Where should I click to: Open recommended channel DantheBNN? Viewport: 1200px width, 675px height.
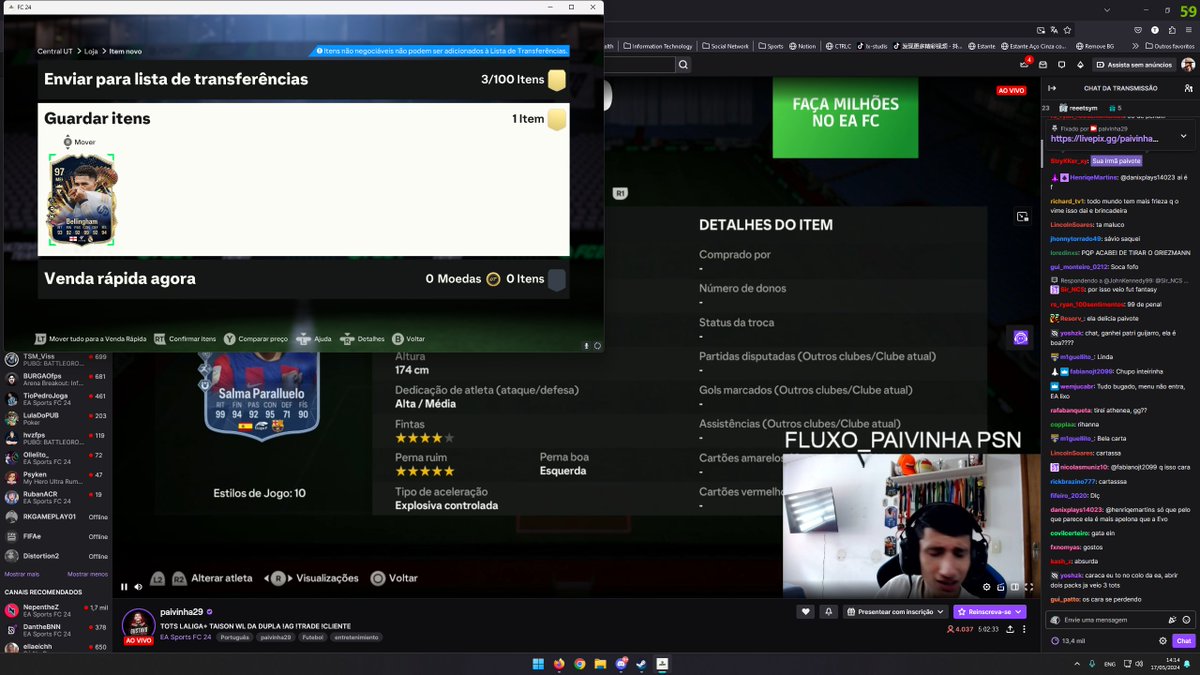coord(56,630)
